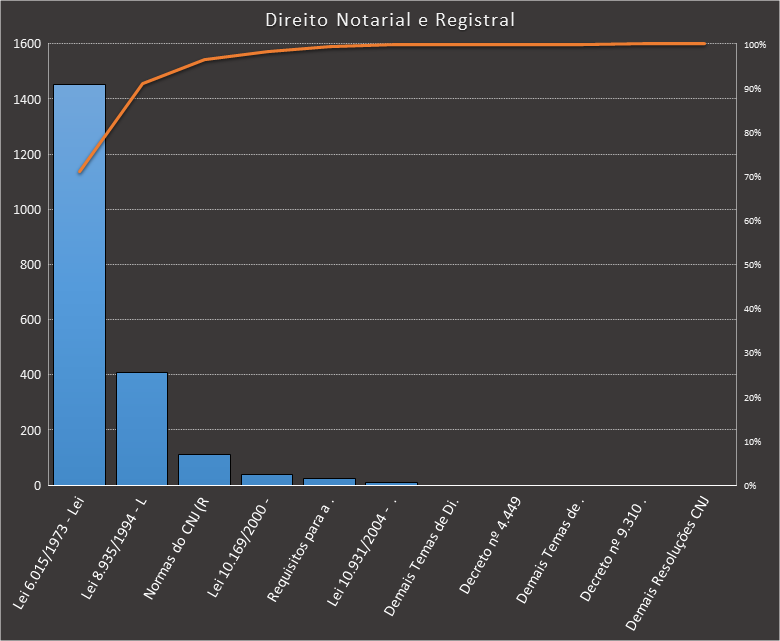Click the 1000 gridline value on left axis
Viewport: 780px width, 641px height.
tap(27, 210)
